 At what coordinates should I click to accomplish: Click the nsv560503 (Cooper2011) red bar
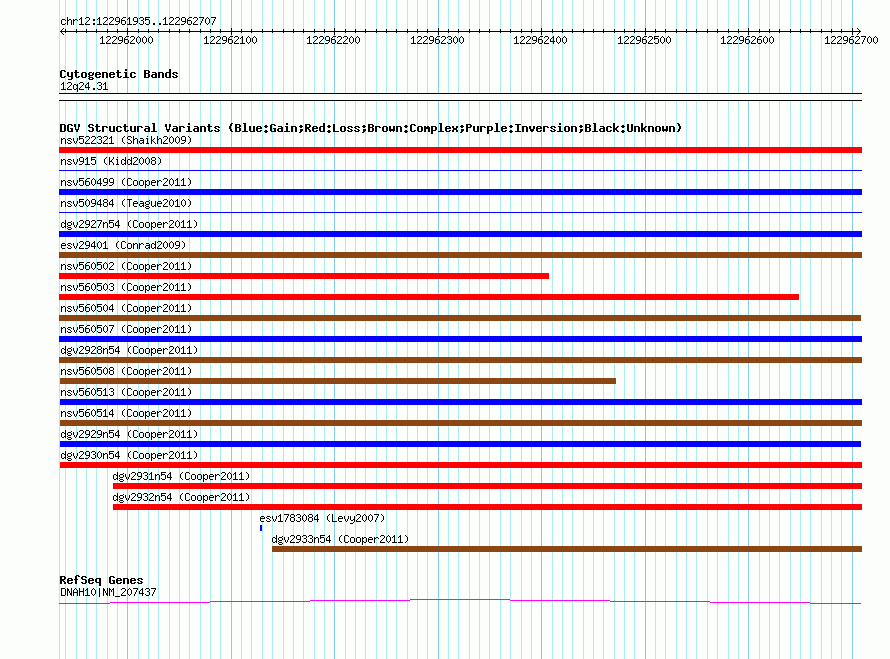pyautogui.click(x=429, y=297)
